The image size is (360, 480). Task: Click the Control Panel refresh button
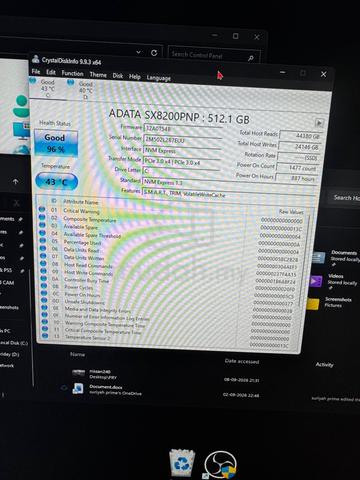pos(154,53)
